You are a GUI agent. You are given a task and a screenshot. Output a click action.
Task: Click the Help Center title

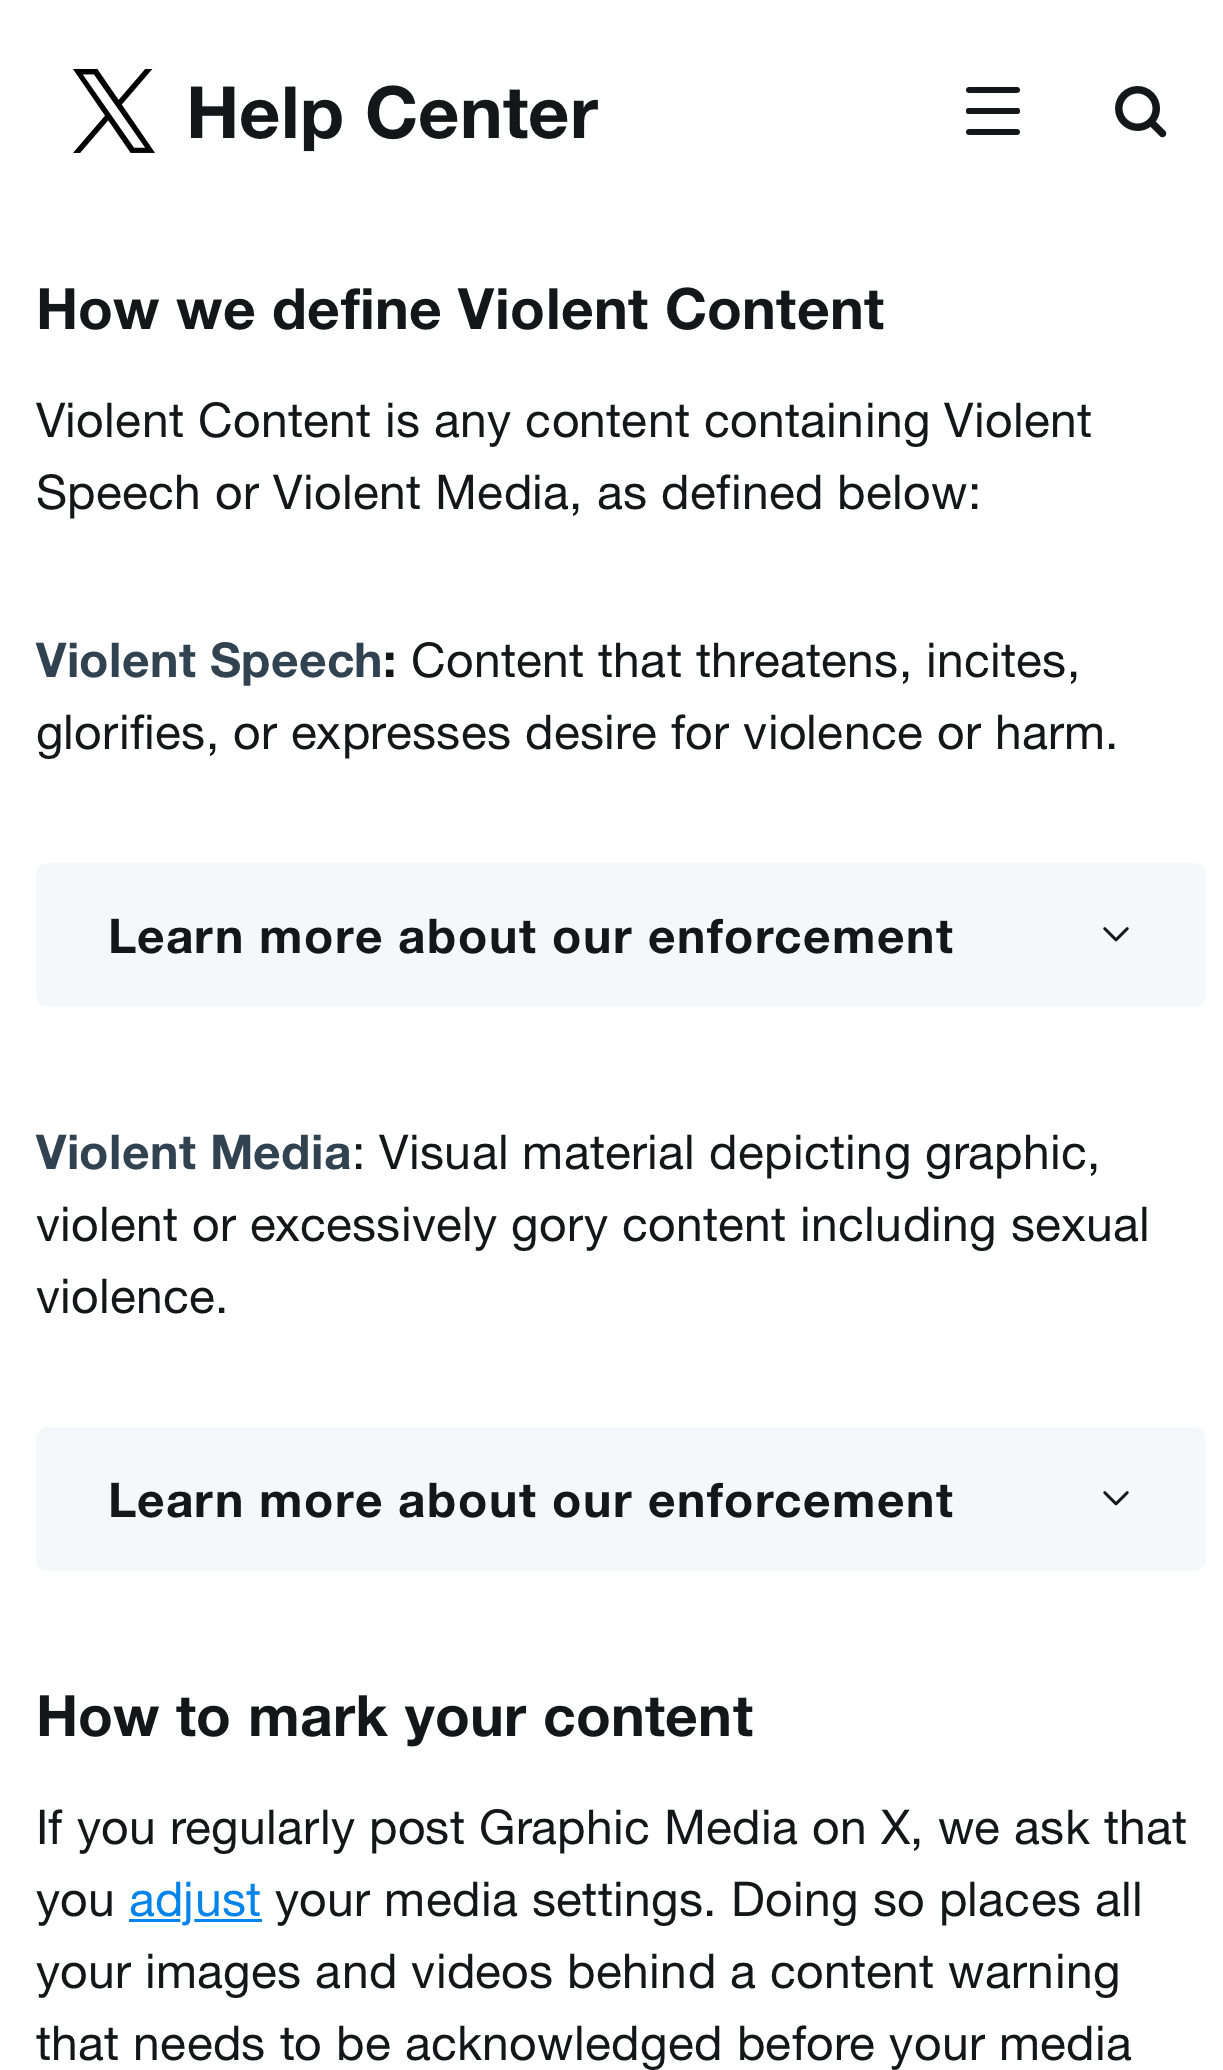click(x=392, y=114)
